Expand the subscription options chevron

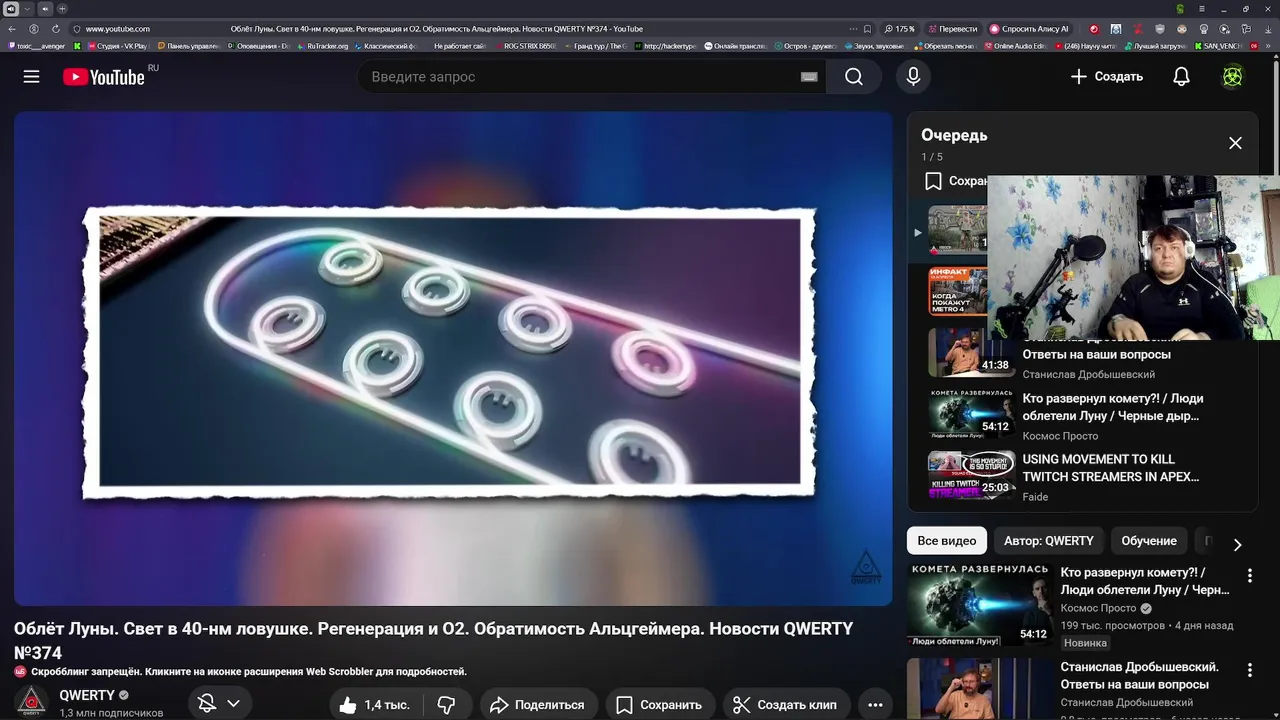[x=233, y=704]
